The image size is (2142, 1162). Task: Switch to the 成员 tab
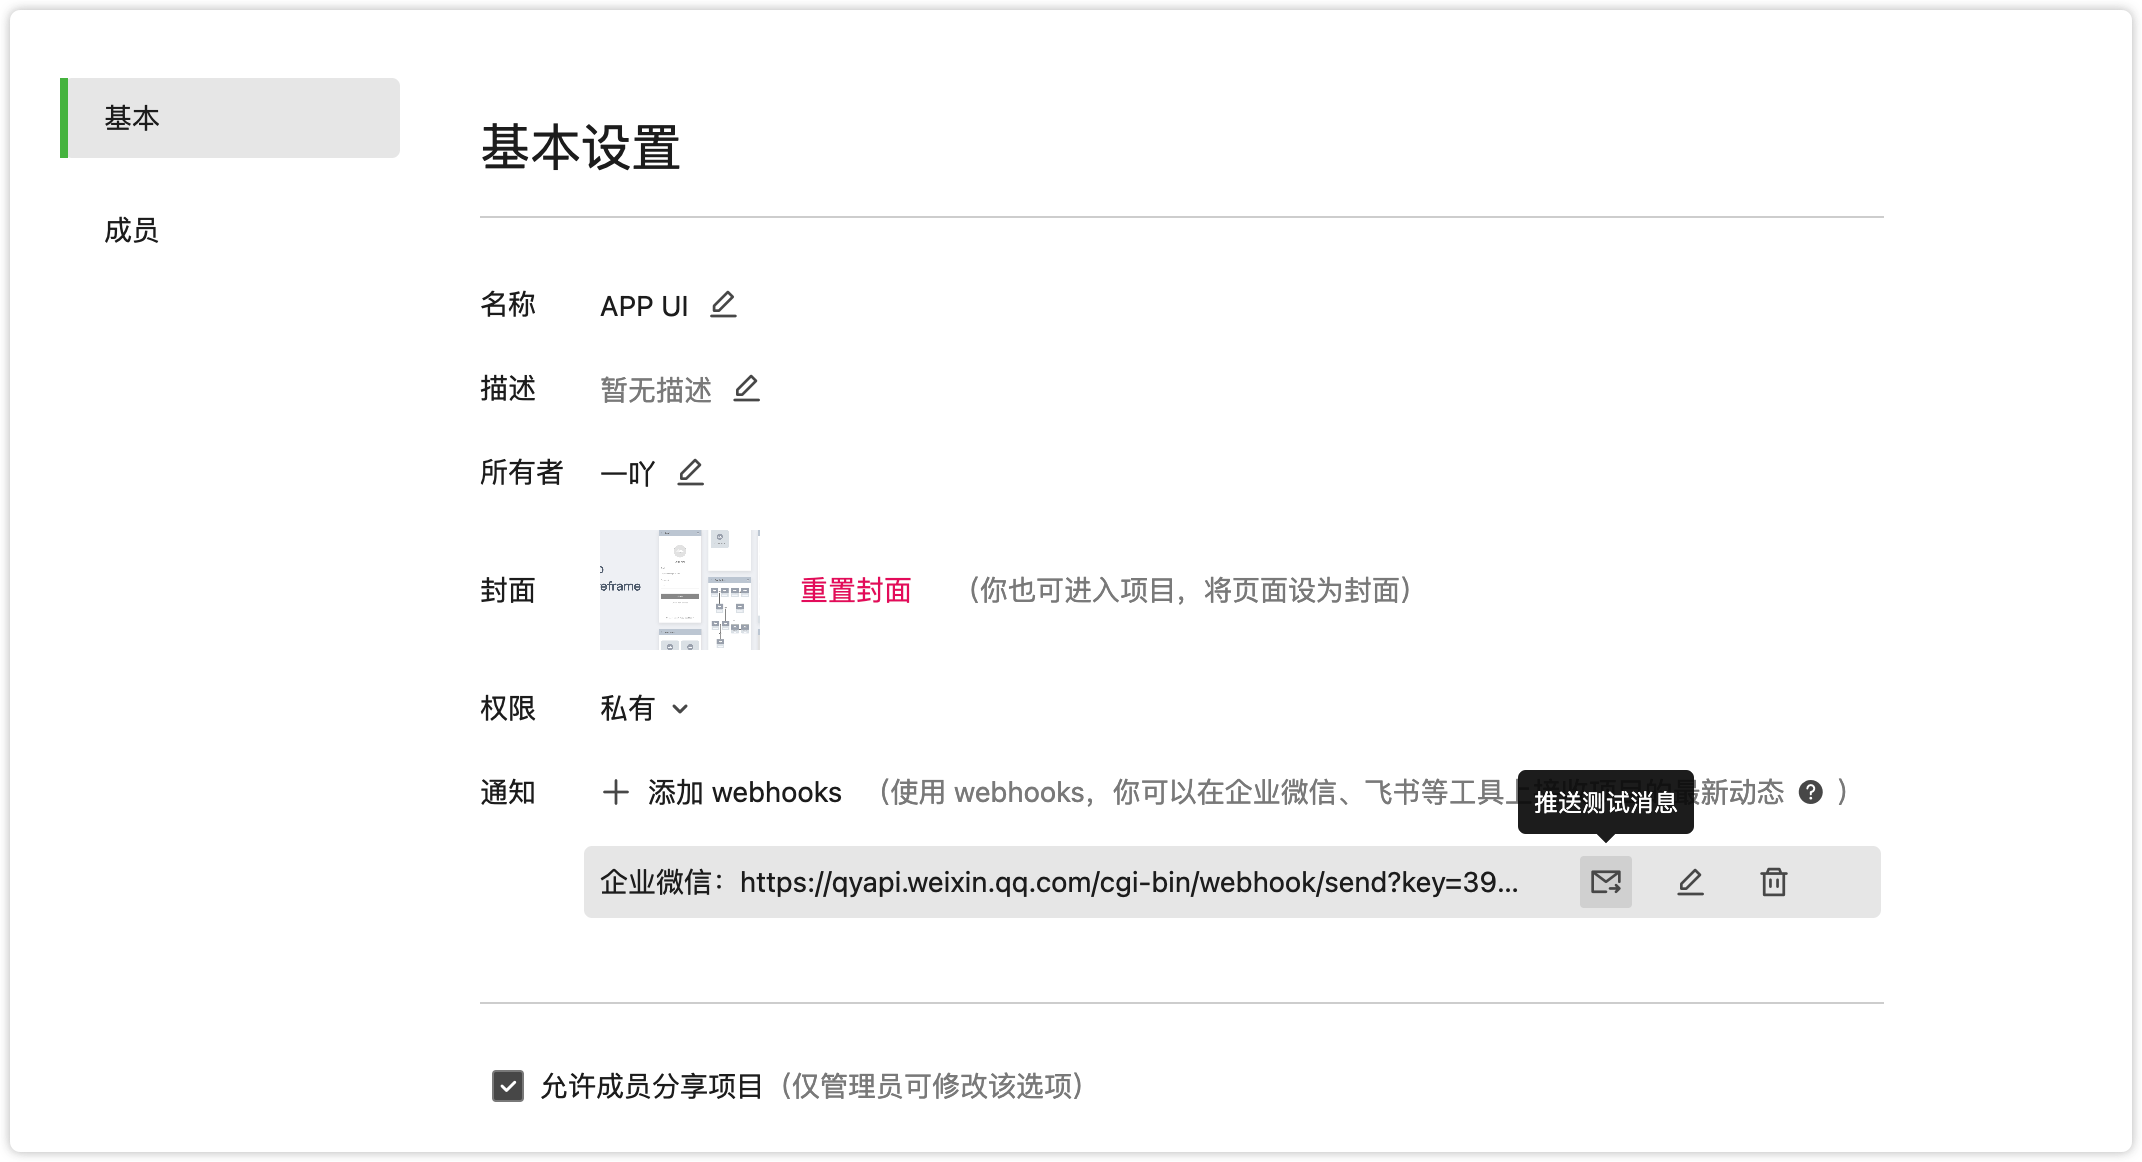(132, 230)
